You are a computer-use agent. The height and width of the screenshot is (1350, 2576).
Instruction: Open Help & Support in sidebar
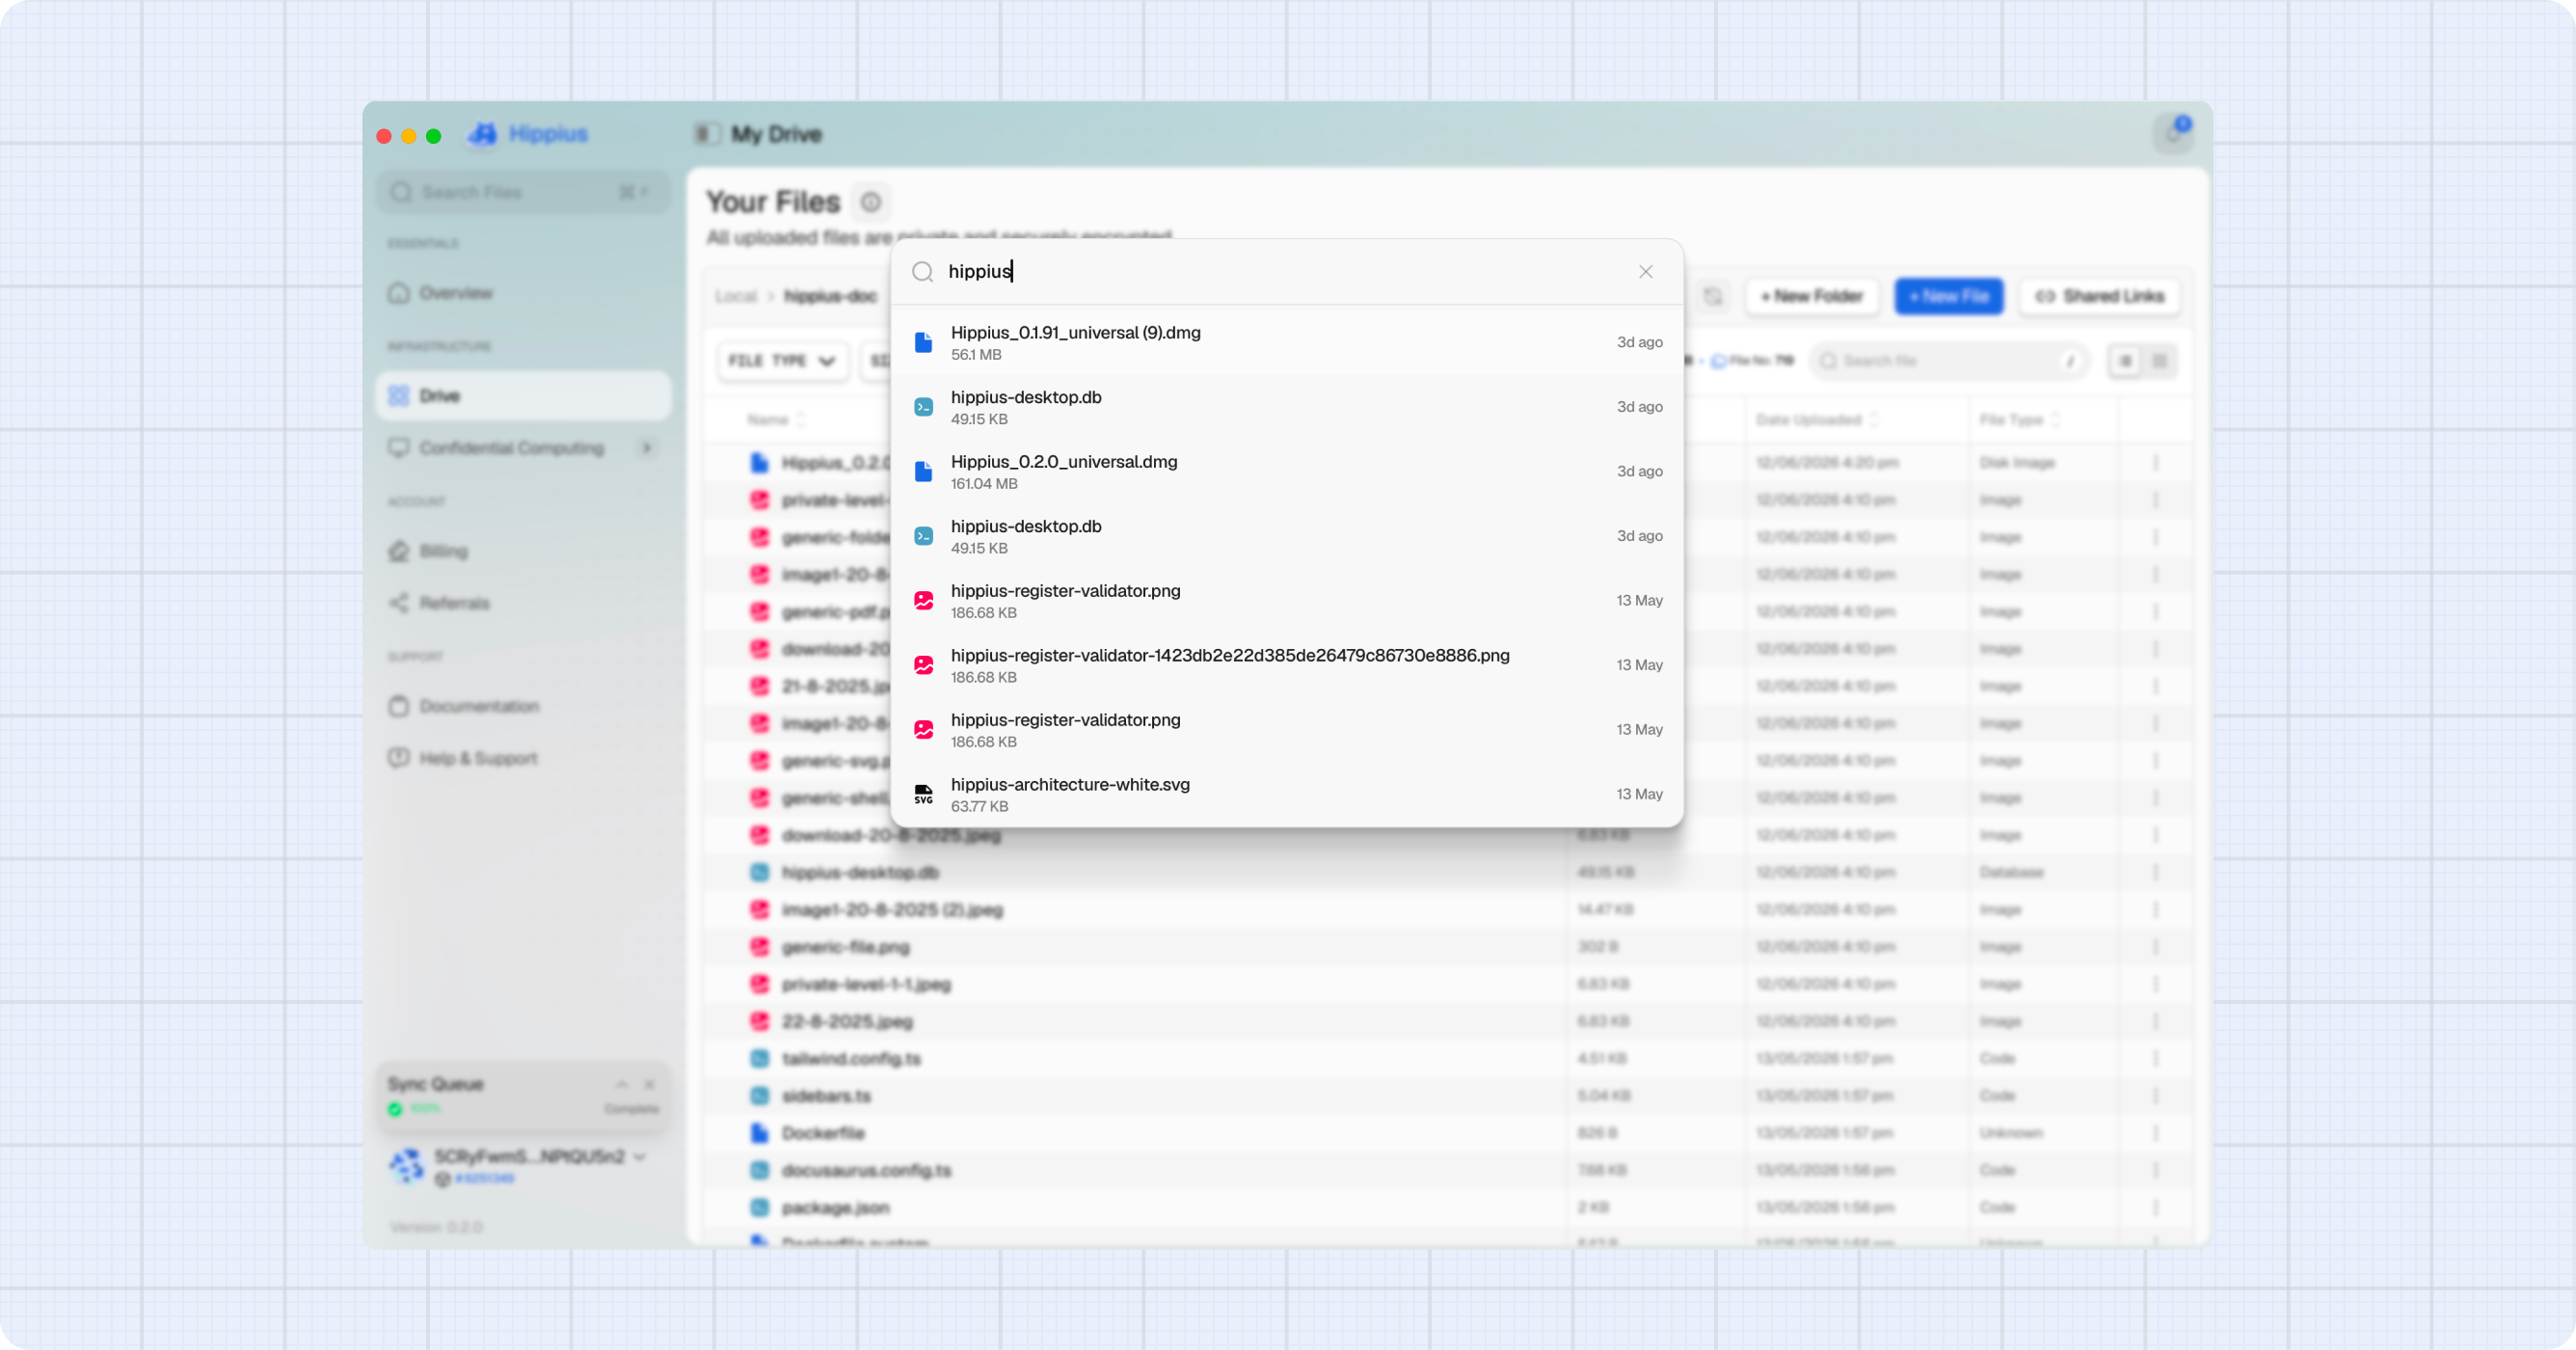(523, 758)
